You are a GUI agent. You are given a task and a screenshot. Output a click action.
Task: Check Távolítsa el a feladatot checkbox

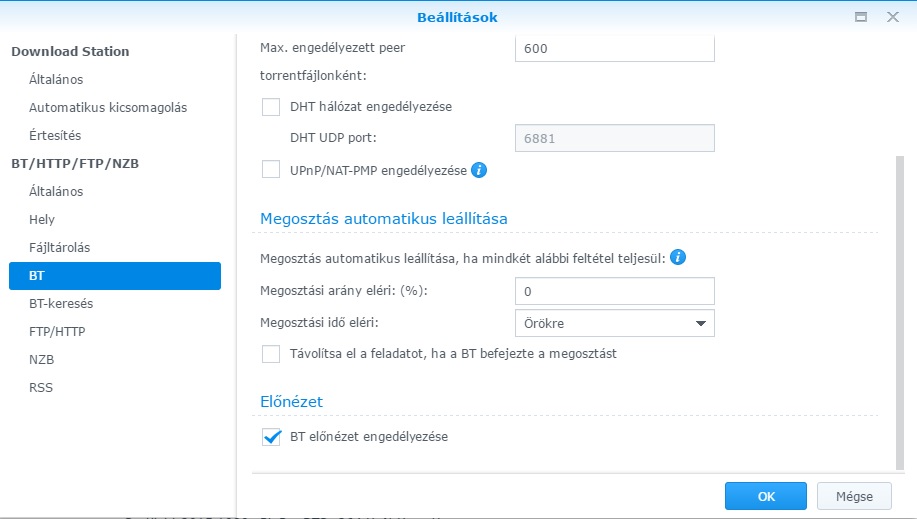tap(271, 354)
